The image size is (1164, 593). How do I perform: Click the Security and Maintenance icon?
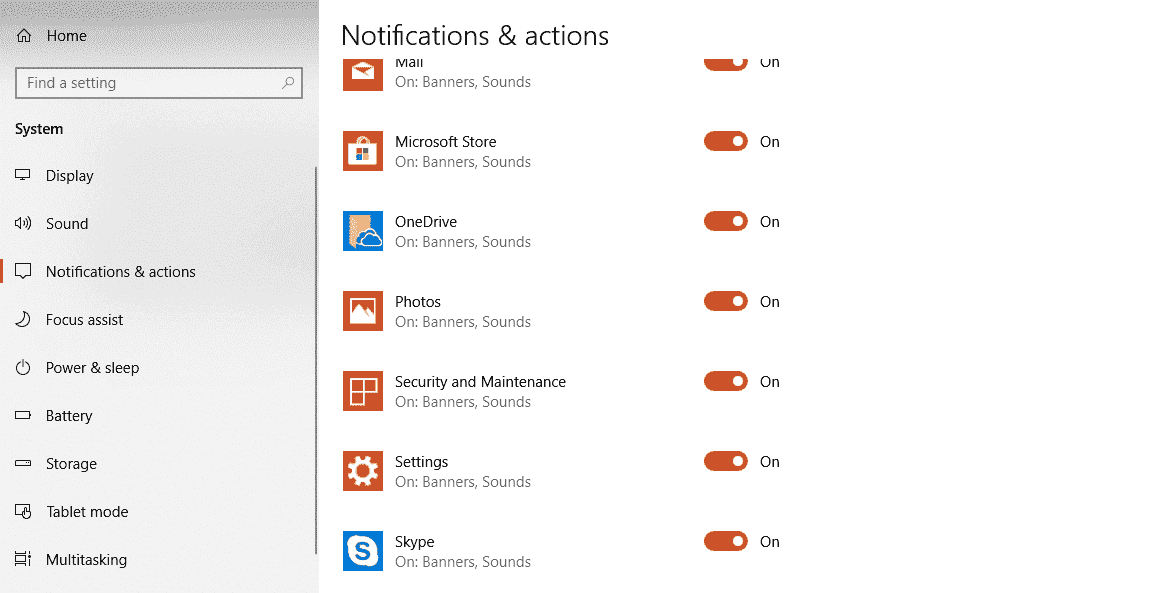click(362, 391)
